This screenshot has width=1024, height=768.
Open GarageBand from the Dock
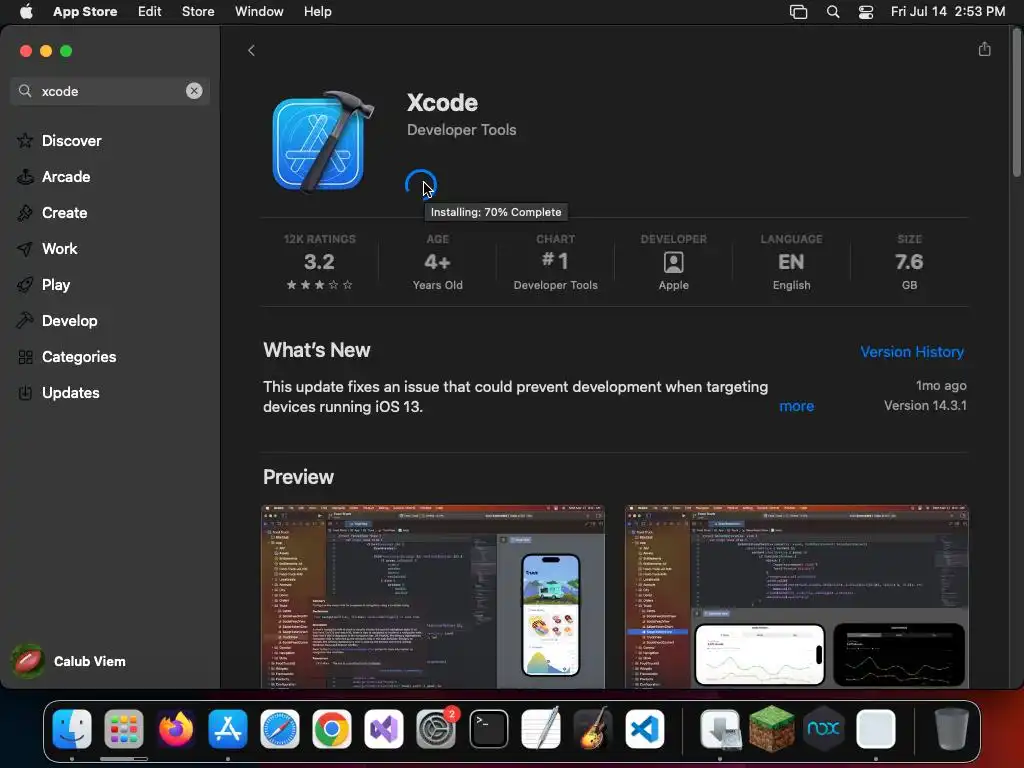point(592,729)
